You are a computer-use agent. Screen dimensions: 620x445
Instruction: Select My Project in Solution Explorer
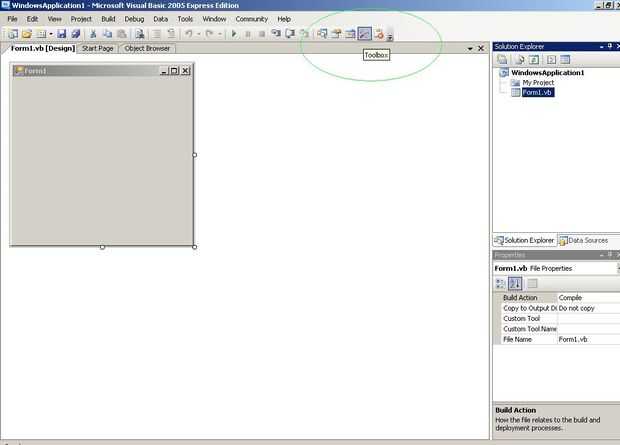(538, 83)
